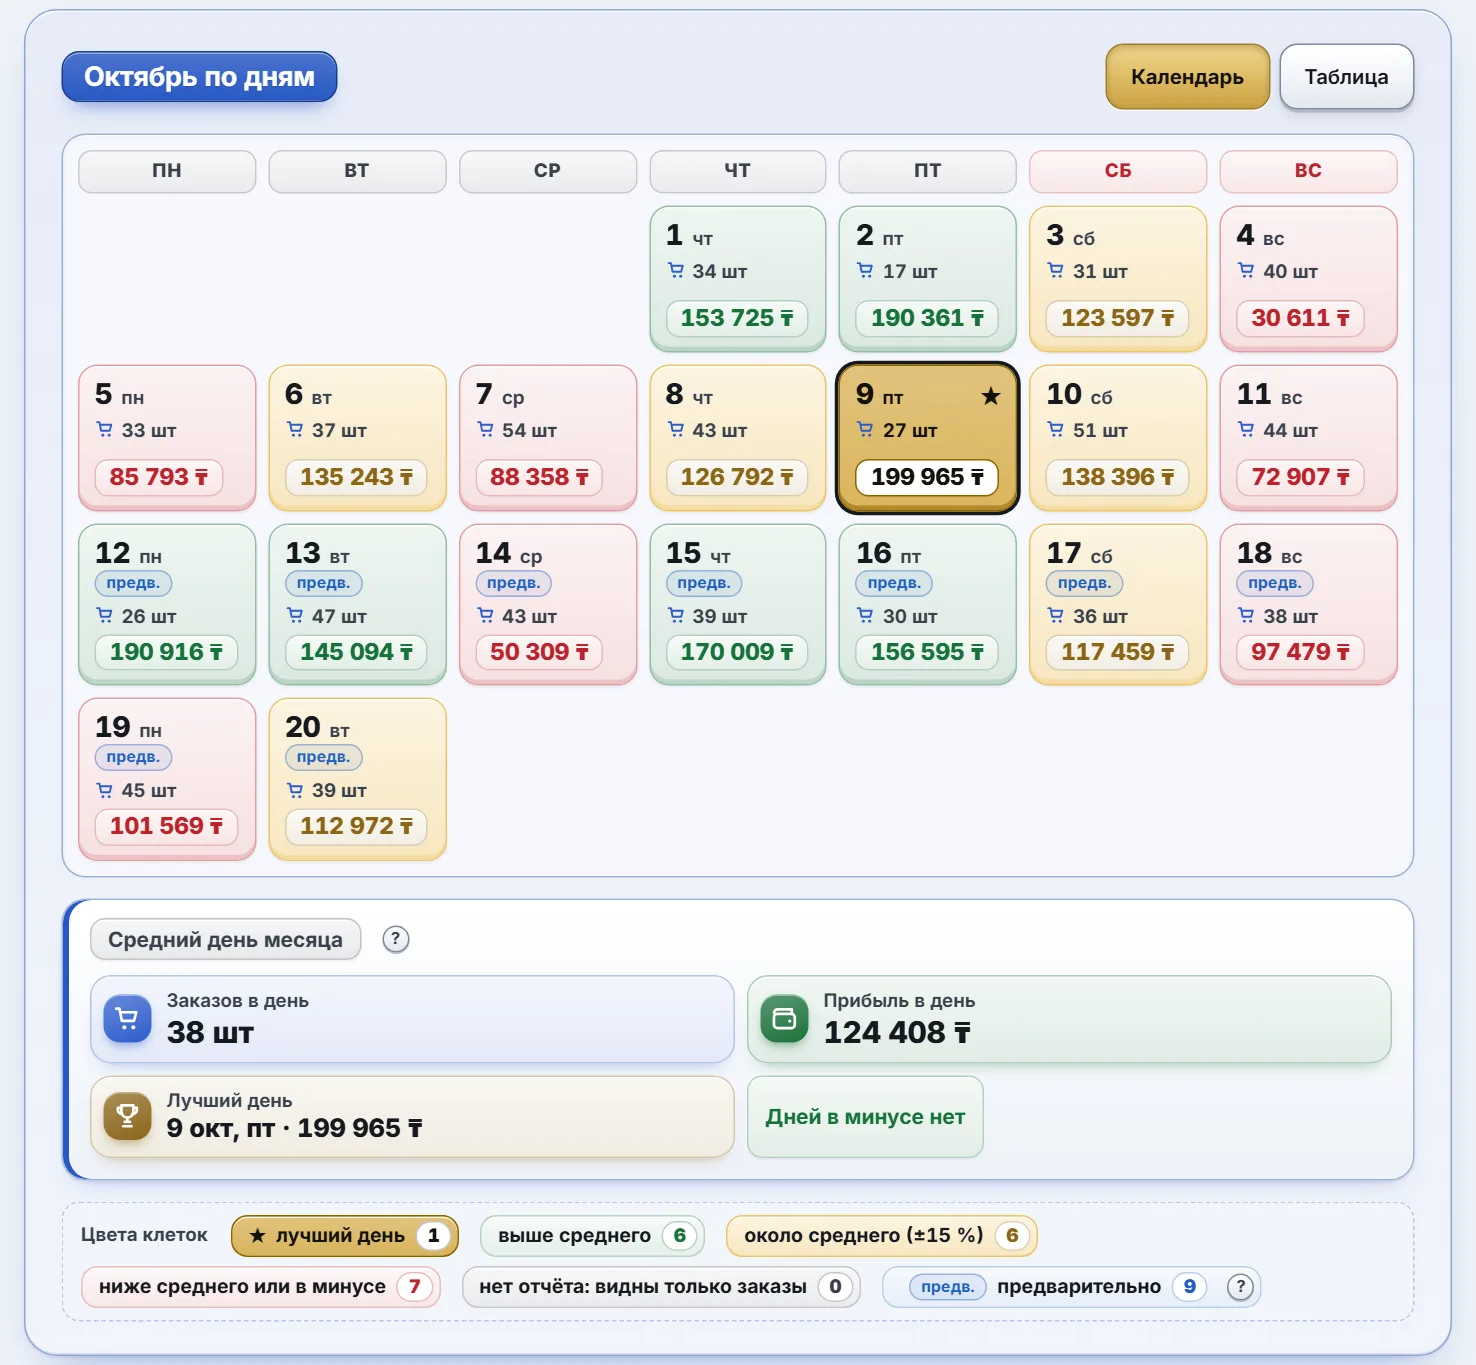Click ниже среднего или в минусе chip
Screen dimensions: 1476x1365
pos(260,1287)
